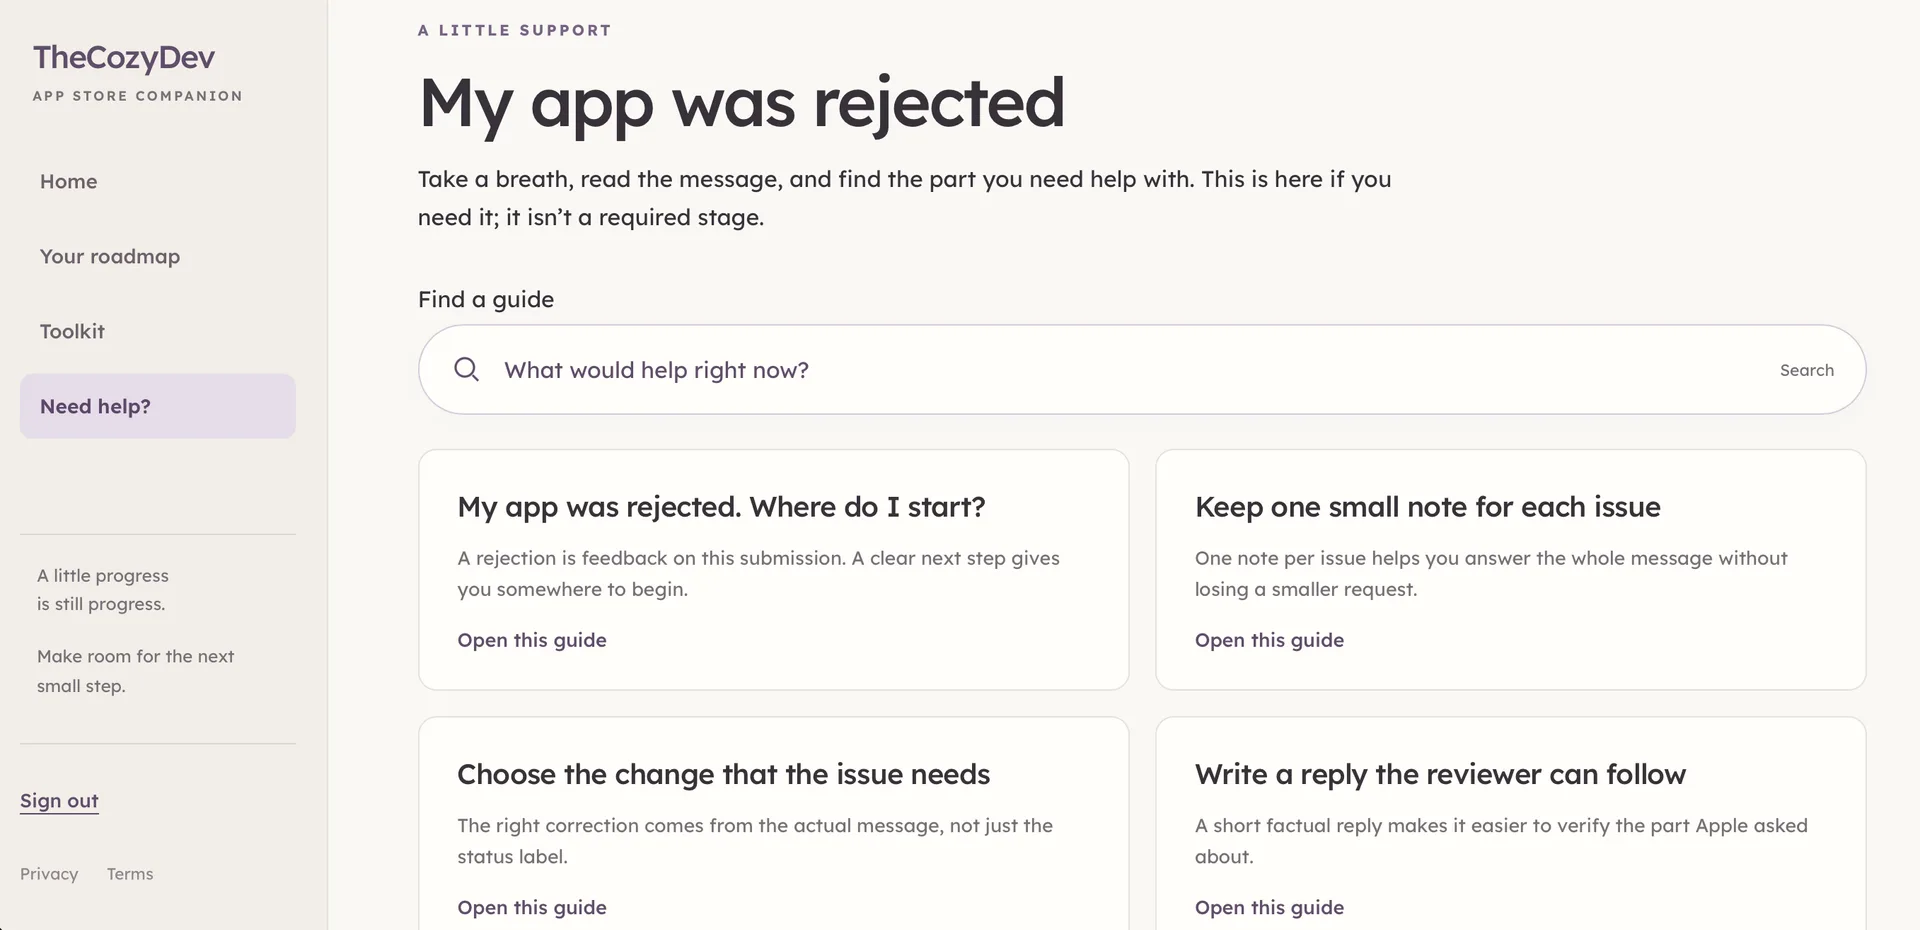
Task: Click the magnifying glass search icon
Action: [466, 370]
